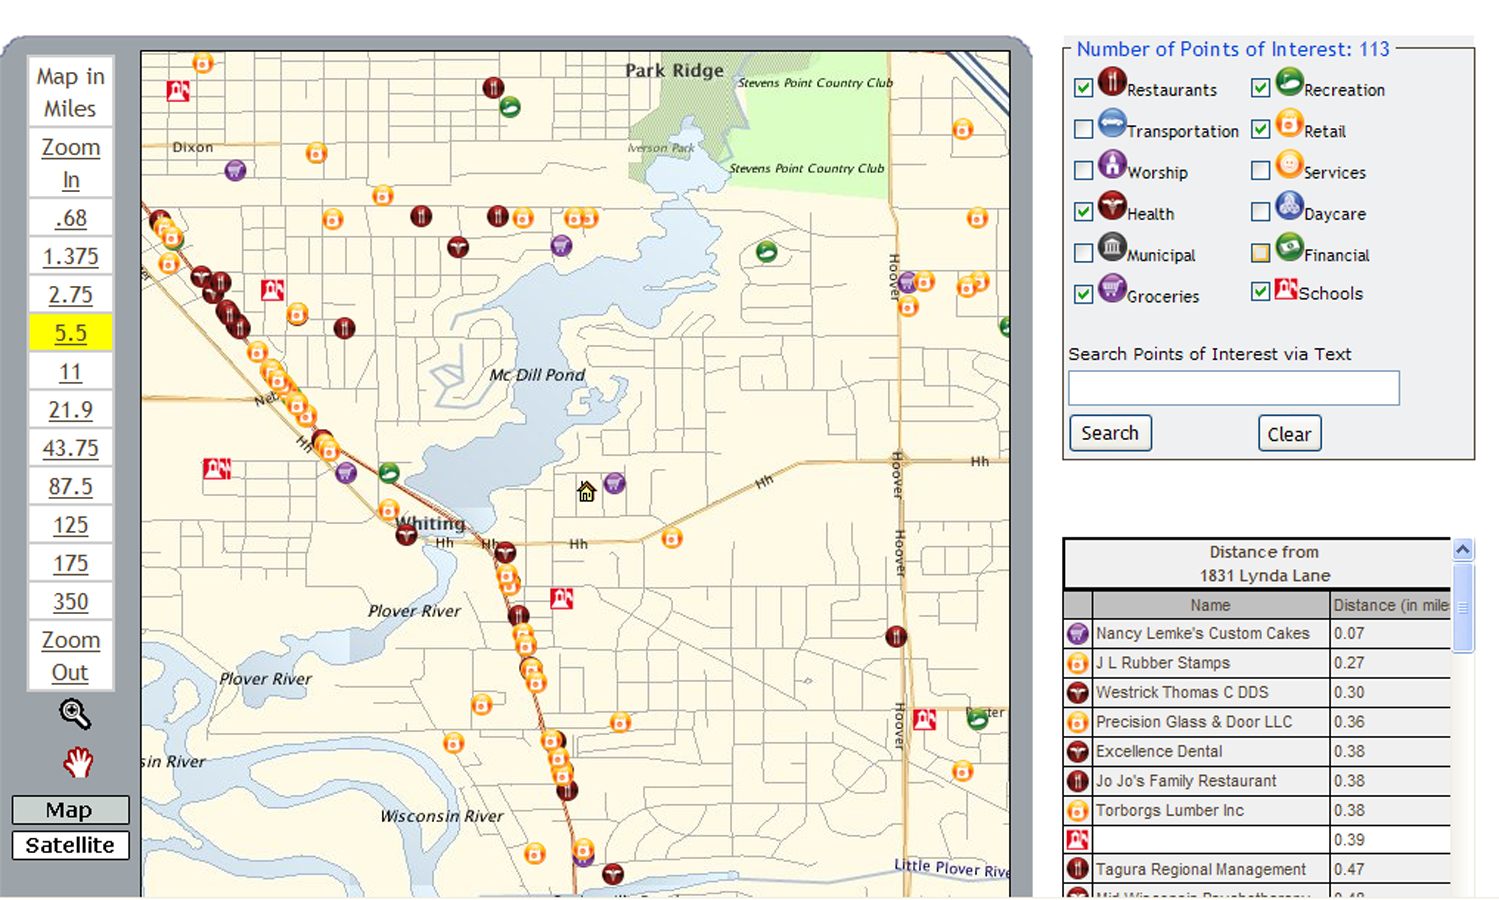Image resolution: width=1499 pixels, height=900 pixels.
Task: Switch to Satellite view
Action: pos(70,845)
